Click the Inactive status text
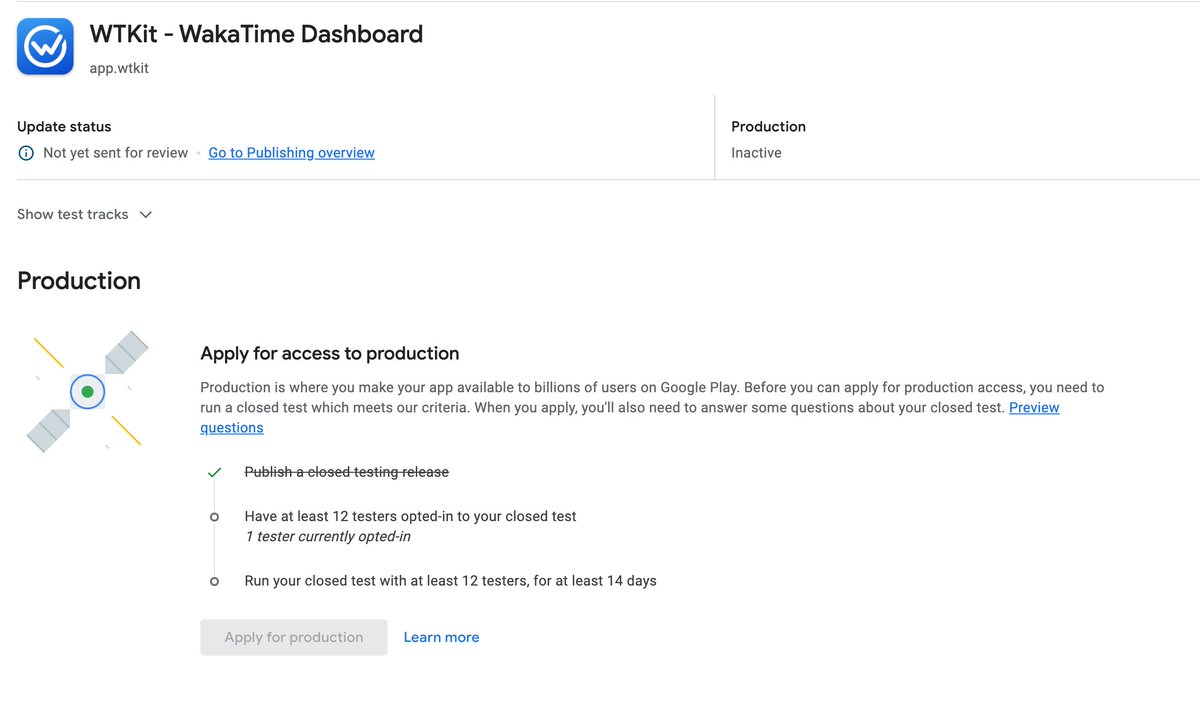Screen dimensions: 1200x721 756,153
